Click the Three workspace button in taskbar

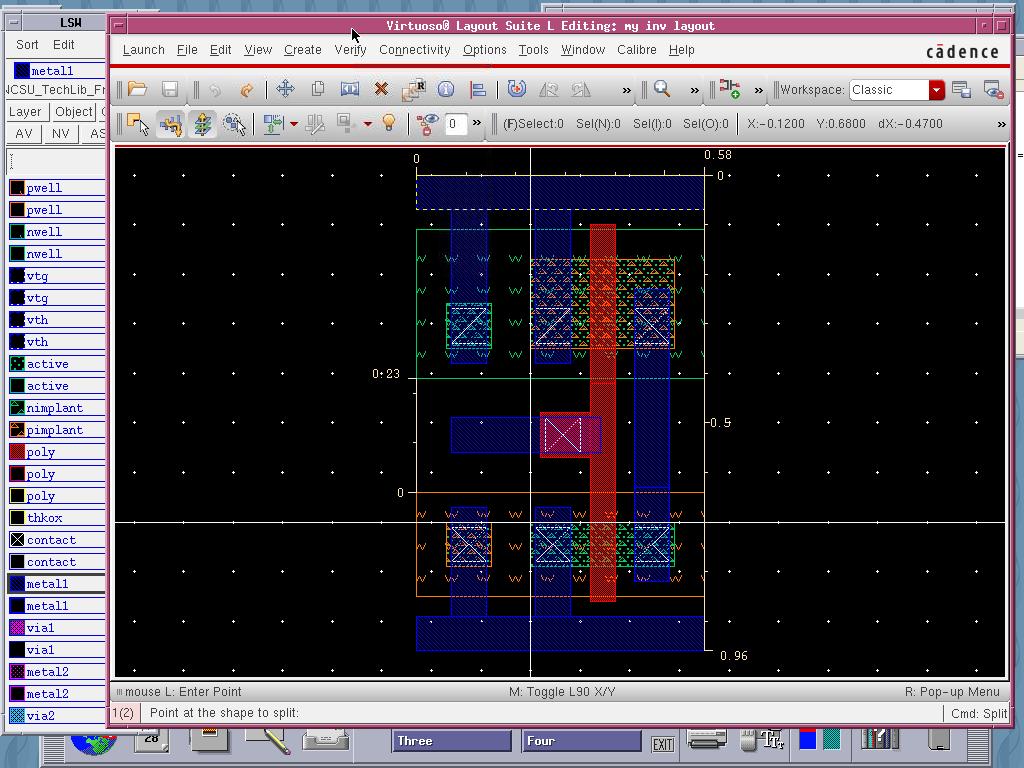(x=451, y=741)
